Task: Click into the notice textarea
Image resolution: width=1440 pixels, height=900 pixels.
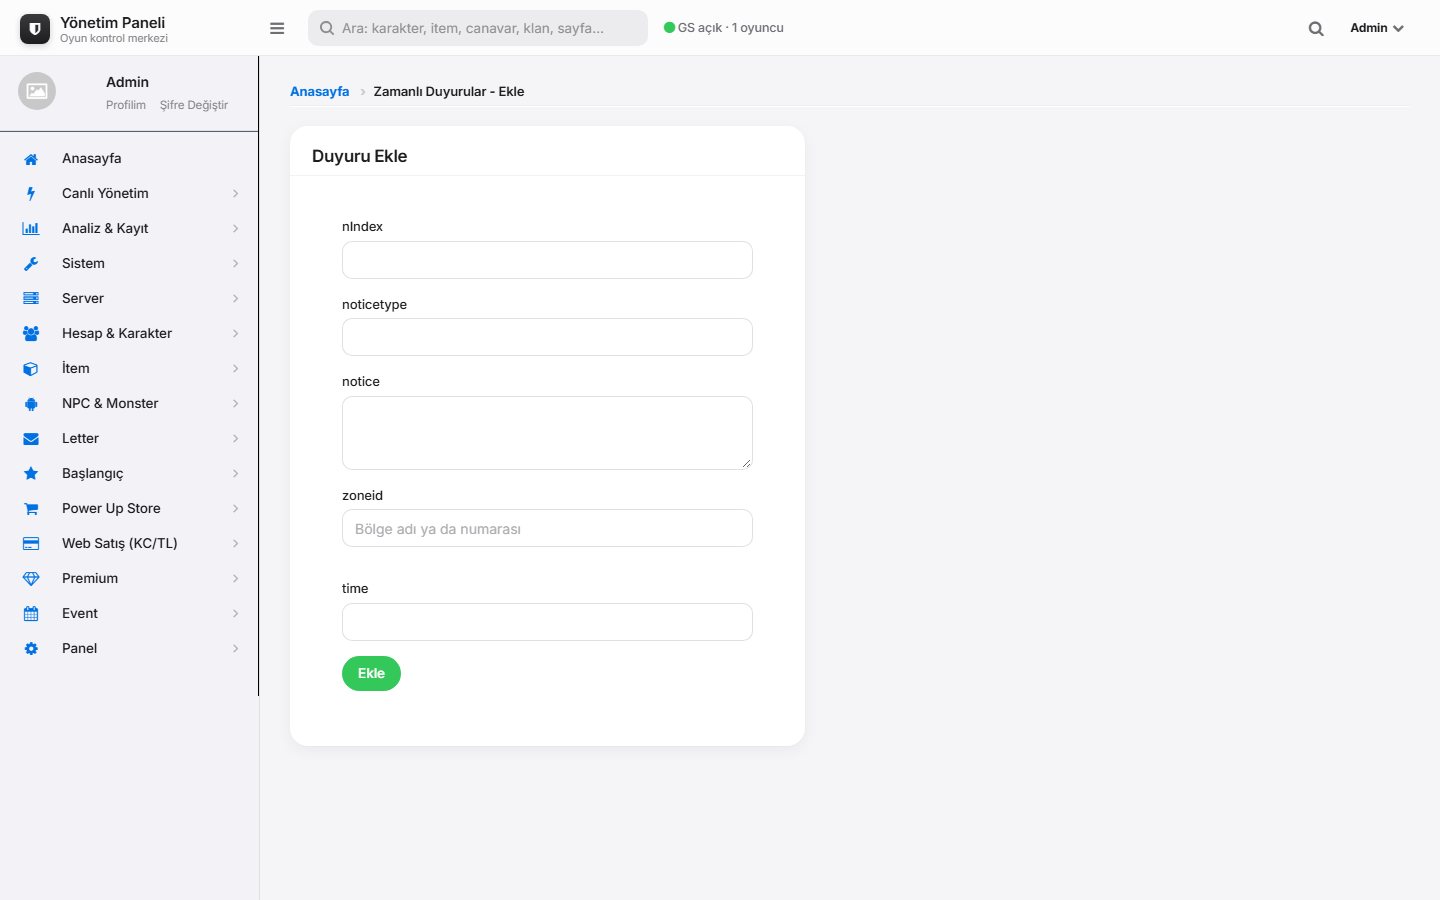Action: [x=547, y=433]
